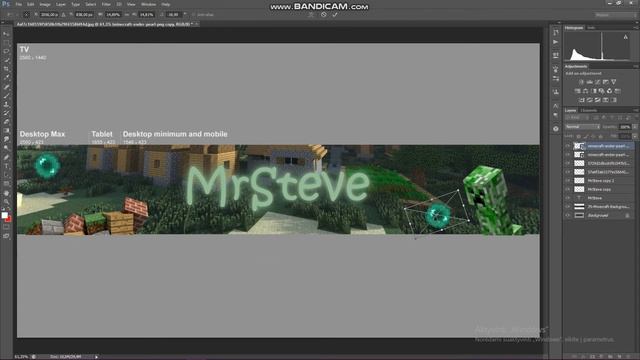
Task: Open the status bar info arrow
Action: 97,357
